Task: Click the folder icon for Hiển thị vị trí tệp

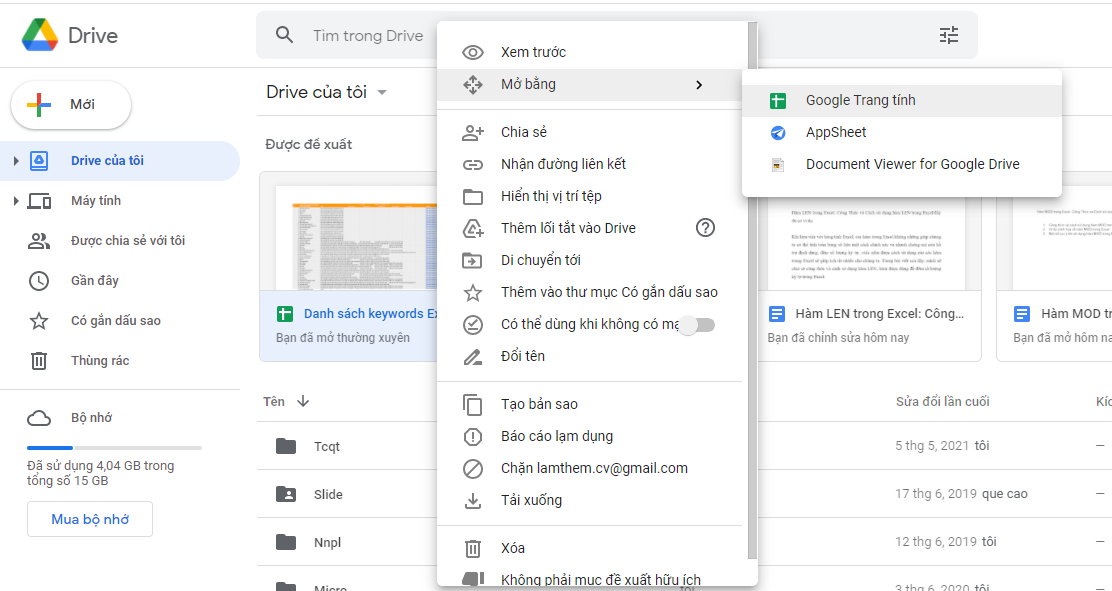Action: (472, 197)
